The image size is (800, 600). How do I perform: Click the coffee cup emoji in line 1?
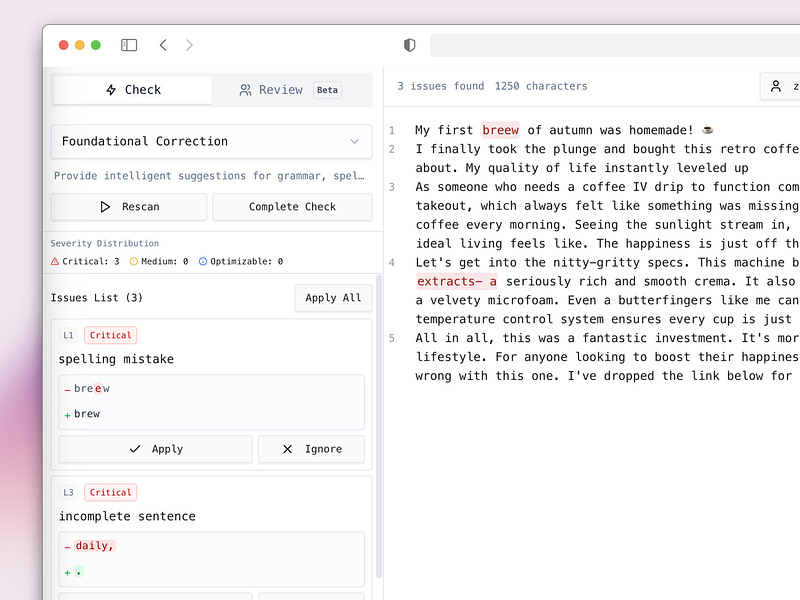pos(707,130)
